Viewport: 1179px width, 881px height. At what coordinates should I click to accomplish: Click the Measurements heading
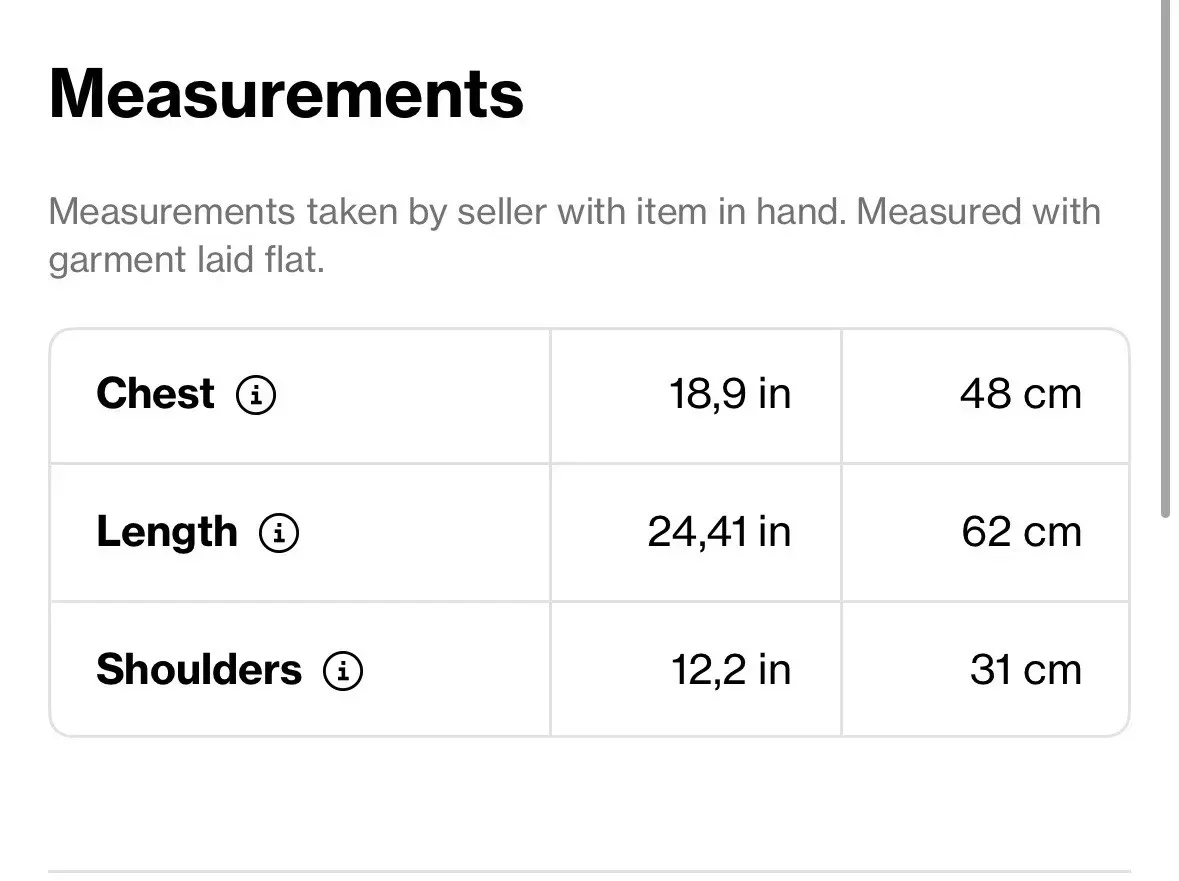click(286, 94)
